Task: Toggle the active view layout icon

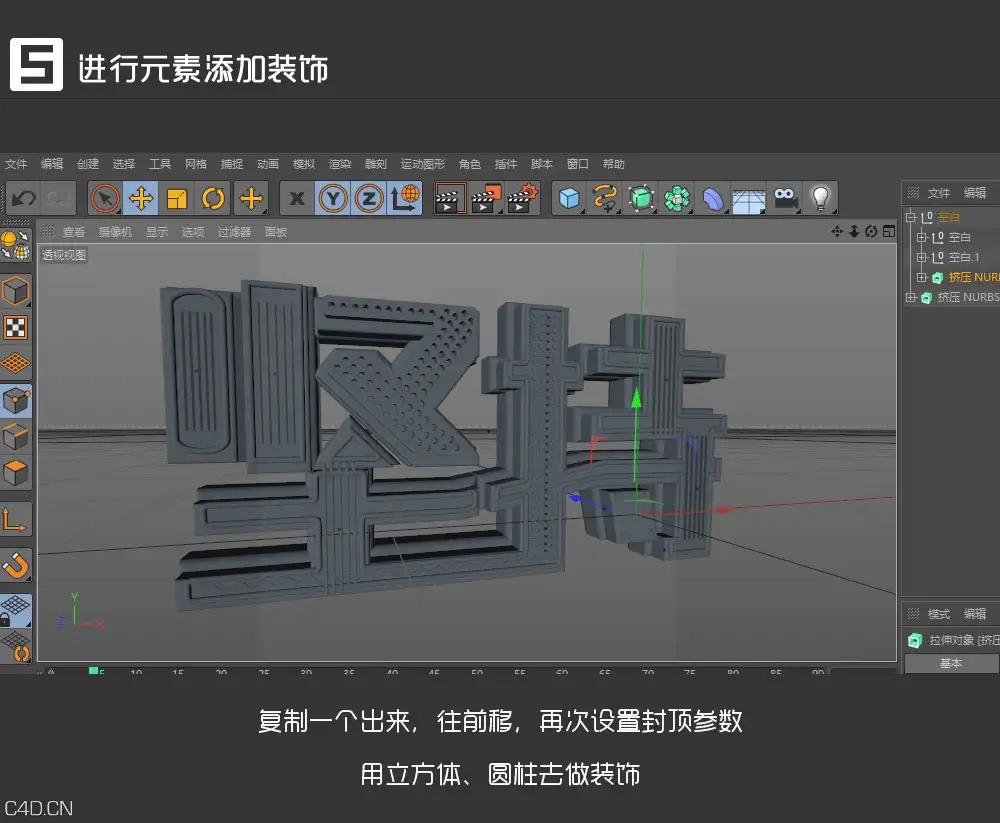Action: (x=888, y=231)
